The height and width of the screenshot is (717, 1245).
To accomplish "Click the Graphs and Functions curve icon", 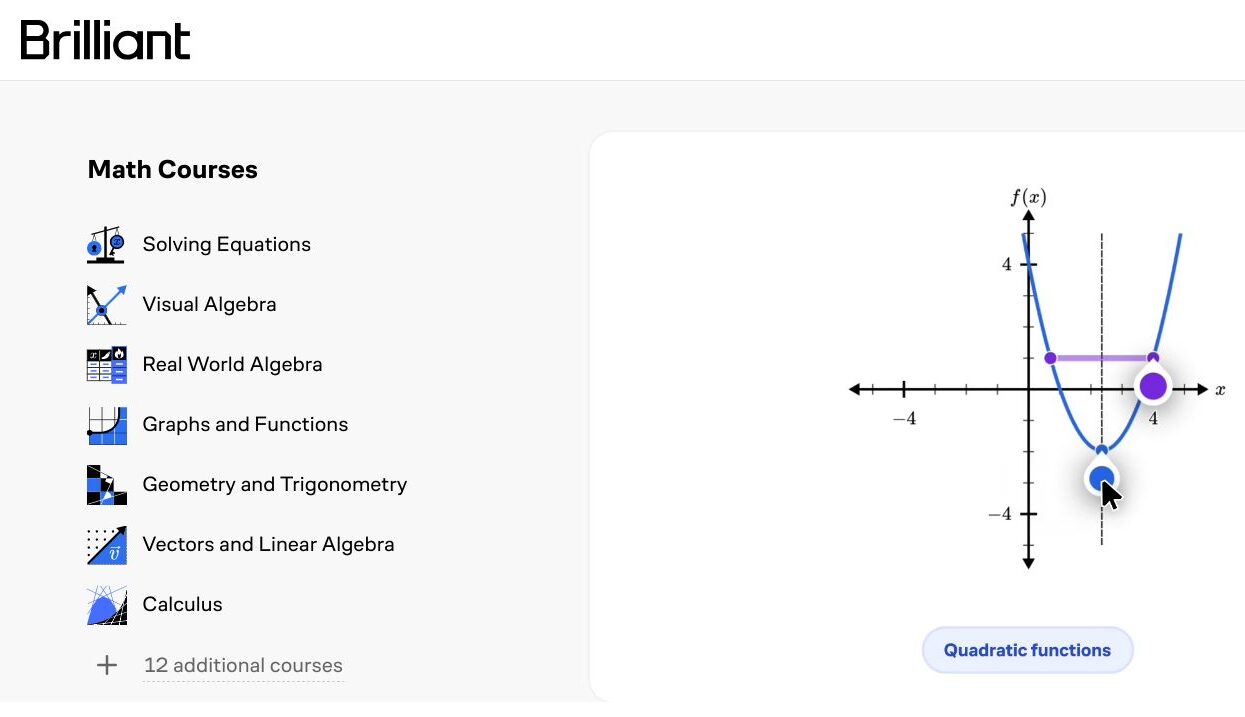I will tap(106, 425).
